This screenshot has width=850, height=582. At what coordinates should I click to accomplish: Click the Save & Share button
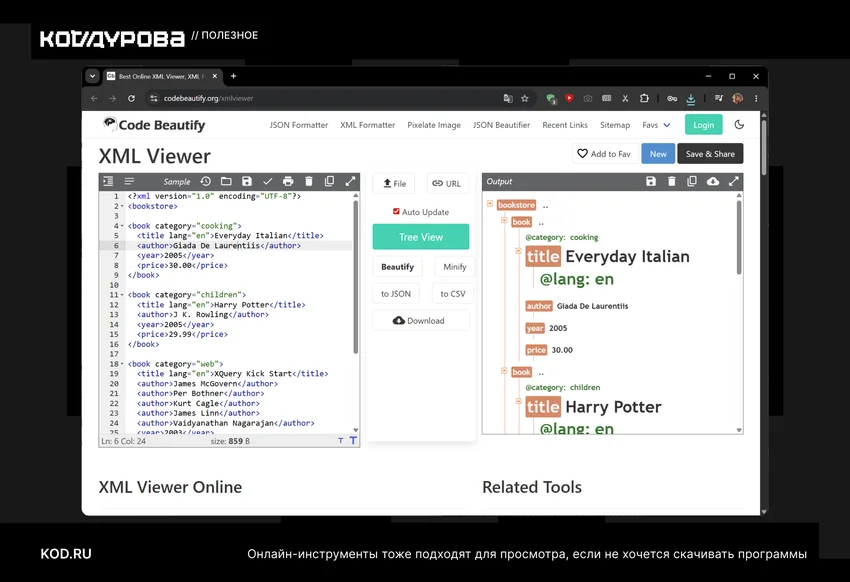point(710,154)
